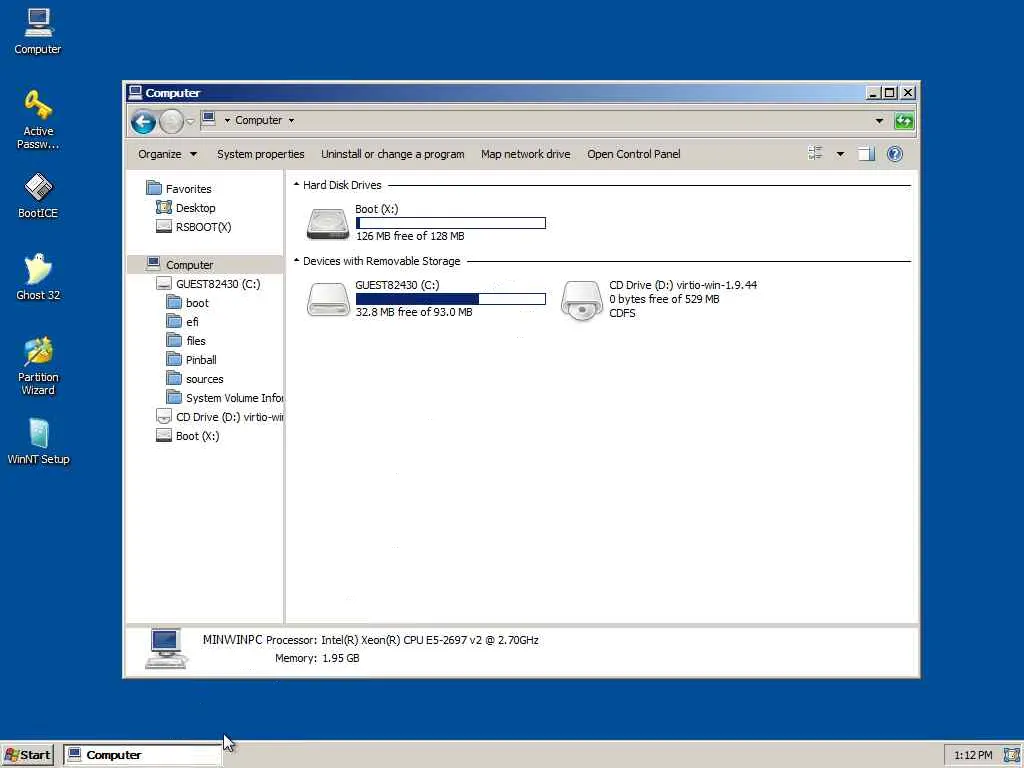Expand dropdown arrow after Computer in address
The image size is (1024, 768).
[x=291, y=120]
